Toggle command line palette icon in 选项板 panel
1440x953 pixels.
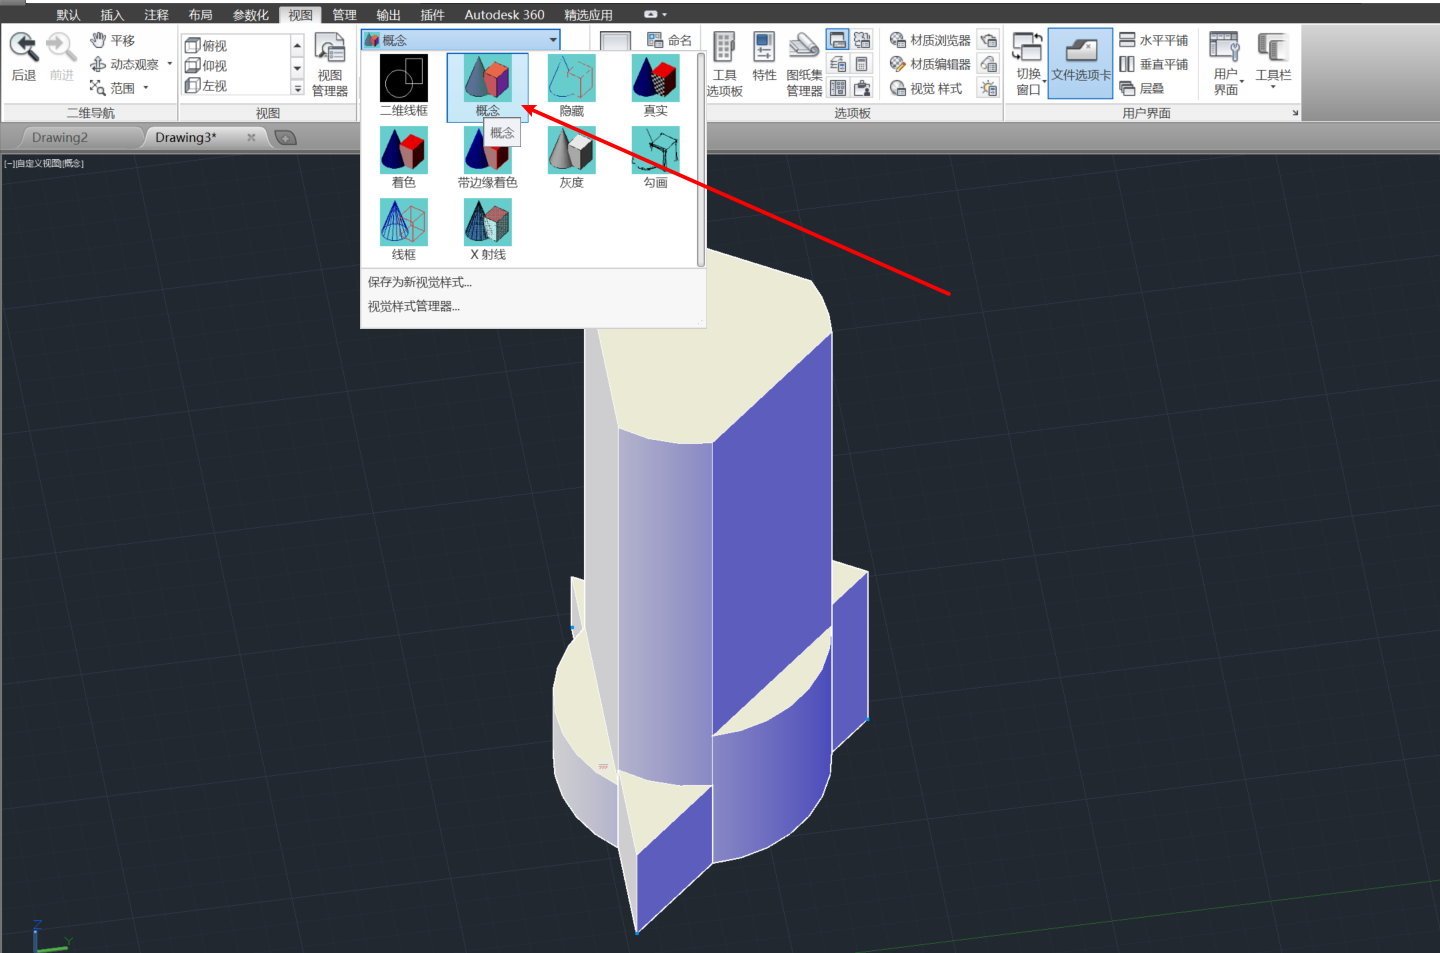pyautogui.click(x=838, y=40)
